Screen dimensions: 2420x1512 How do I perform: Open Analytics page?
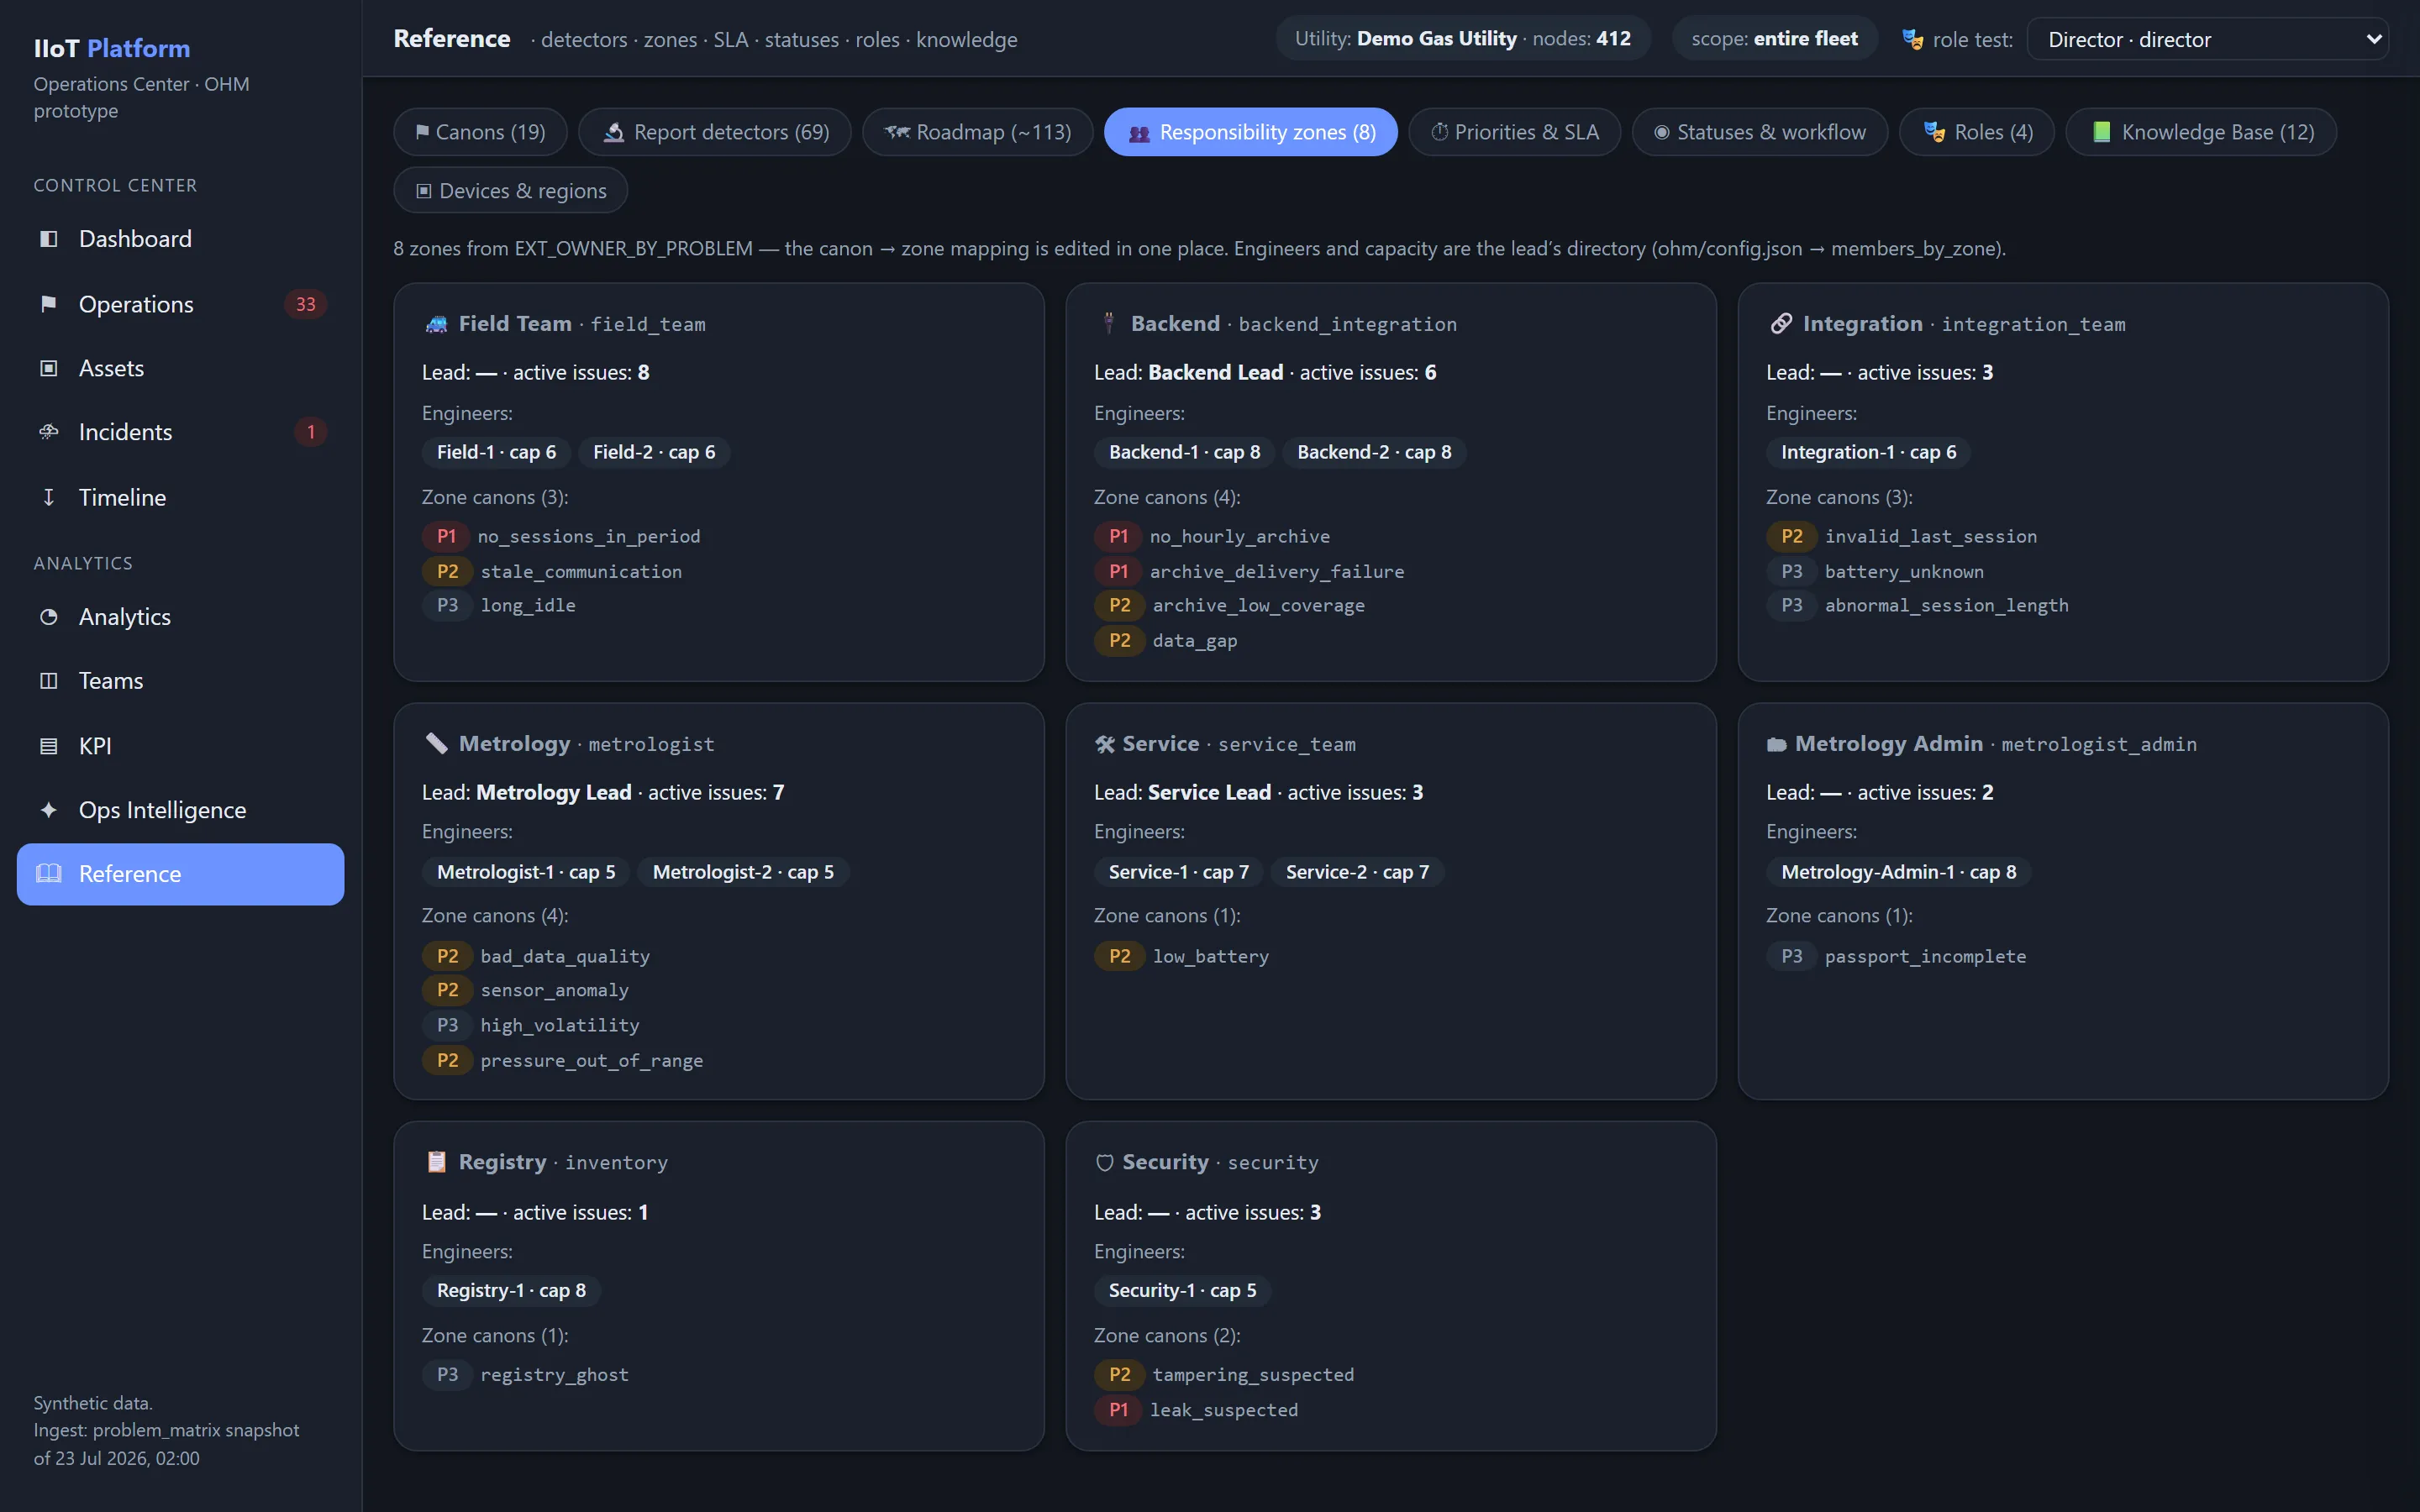click(180, 617)
